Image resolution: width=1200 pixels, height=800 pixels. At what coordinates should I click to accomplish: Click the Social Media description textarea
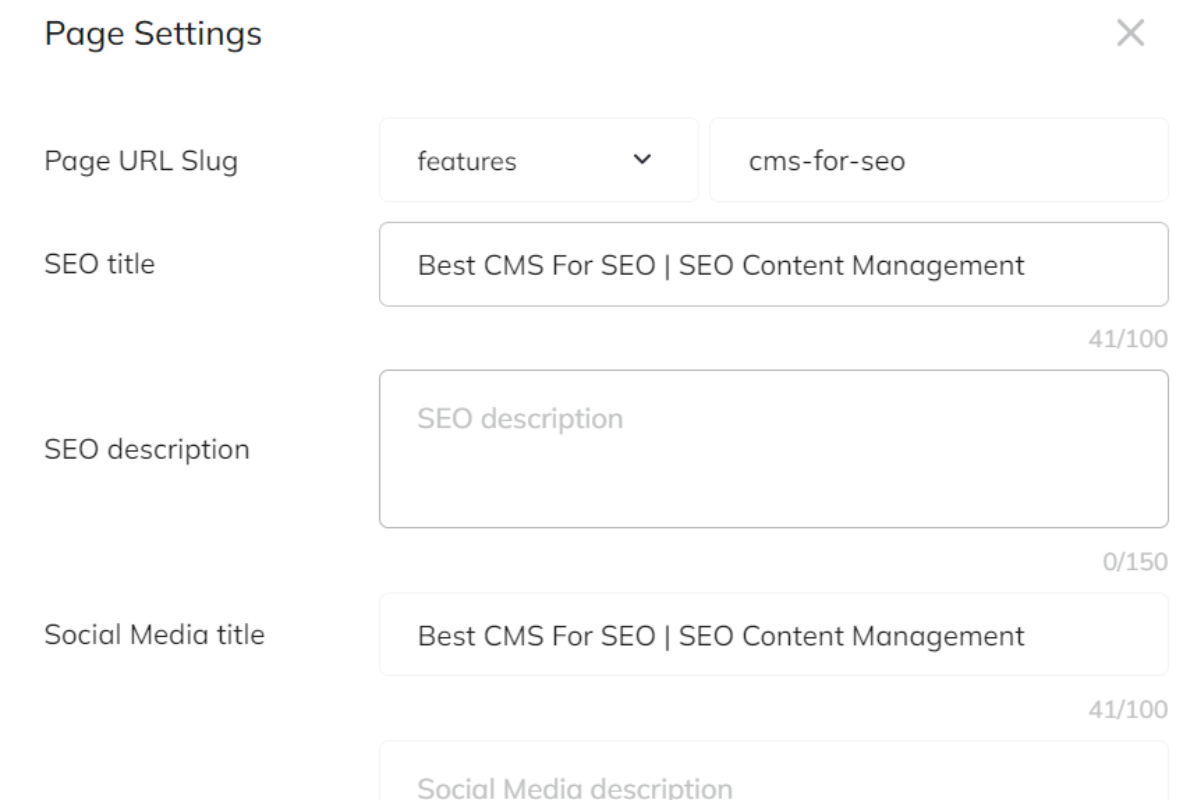point(773,775)
